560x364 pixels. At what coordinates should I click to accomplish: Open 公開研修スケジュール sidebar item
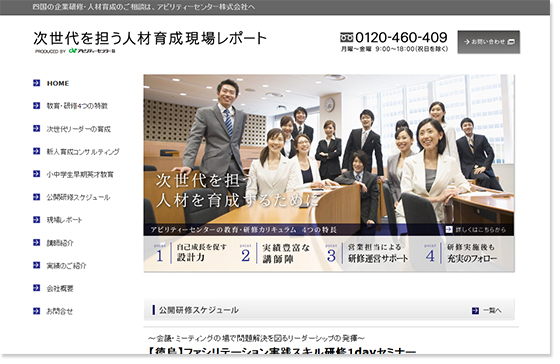[x=78, y=197]
